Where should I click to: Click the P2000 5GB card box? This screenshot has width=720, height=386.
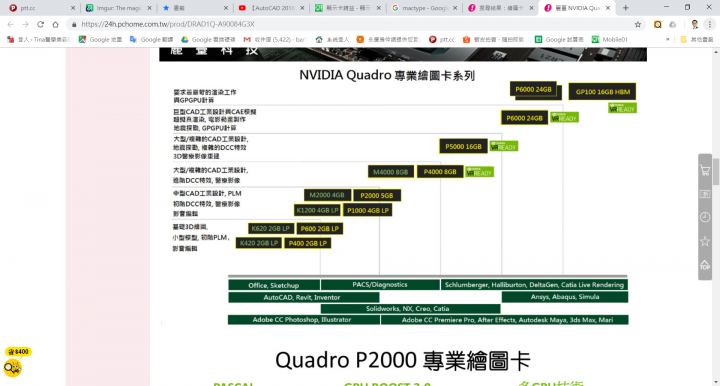[377, 196]
